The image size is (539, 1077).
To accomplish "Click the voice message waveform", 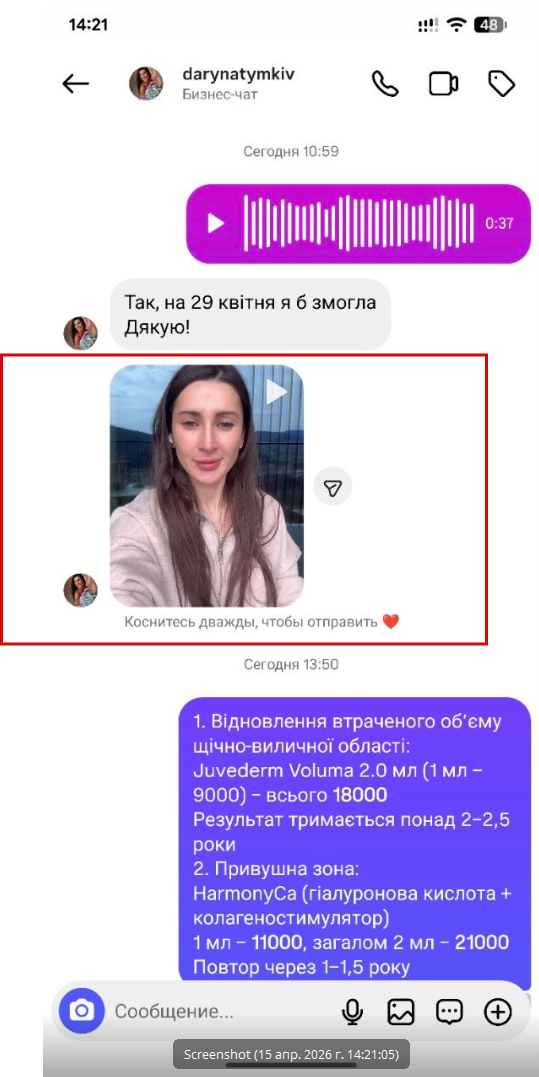I will 358,223.
